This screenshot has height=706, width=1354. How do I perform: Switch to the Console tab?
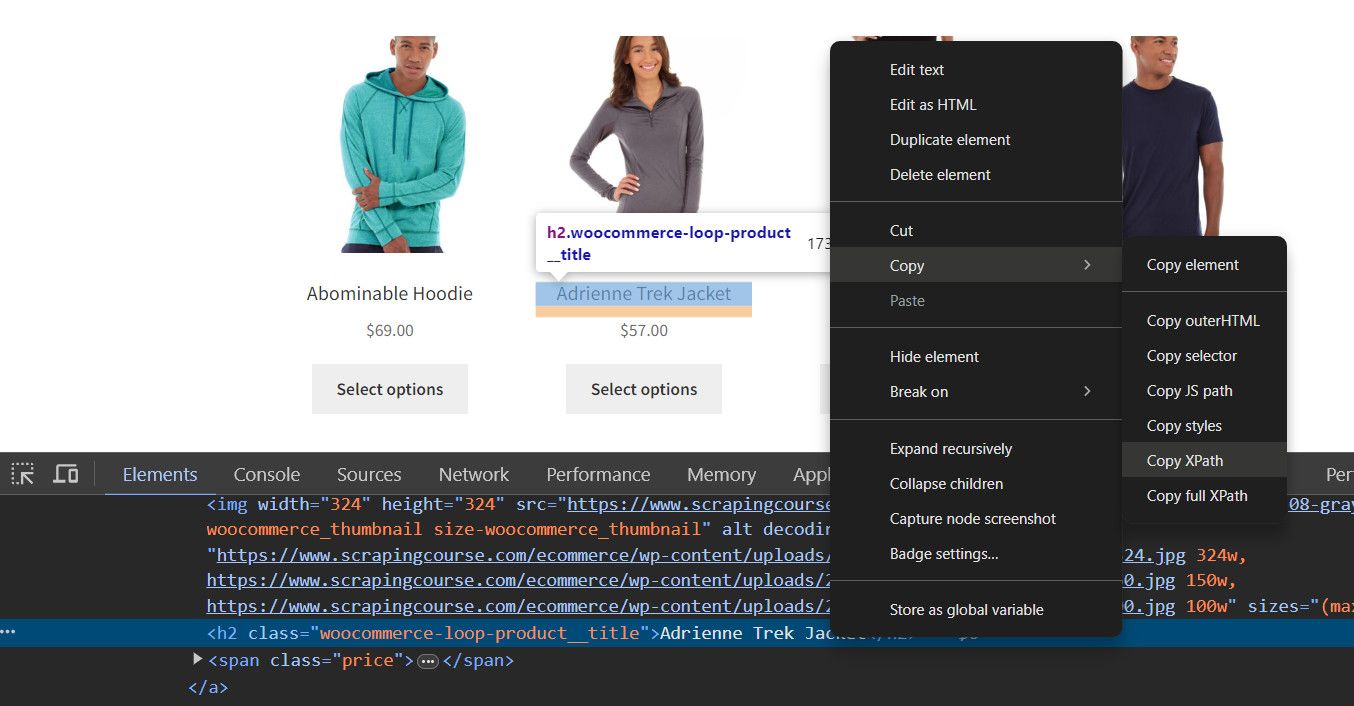tap(266, 475)
